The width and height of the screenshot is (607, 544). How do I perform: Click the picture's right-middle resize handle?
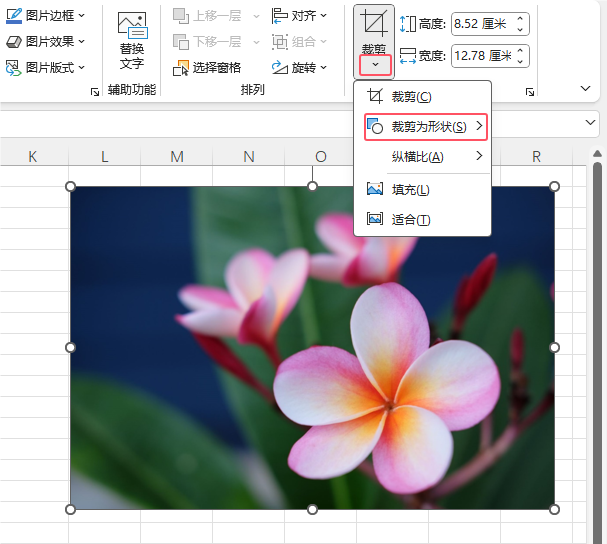[554, 348]
